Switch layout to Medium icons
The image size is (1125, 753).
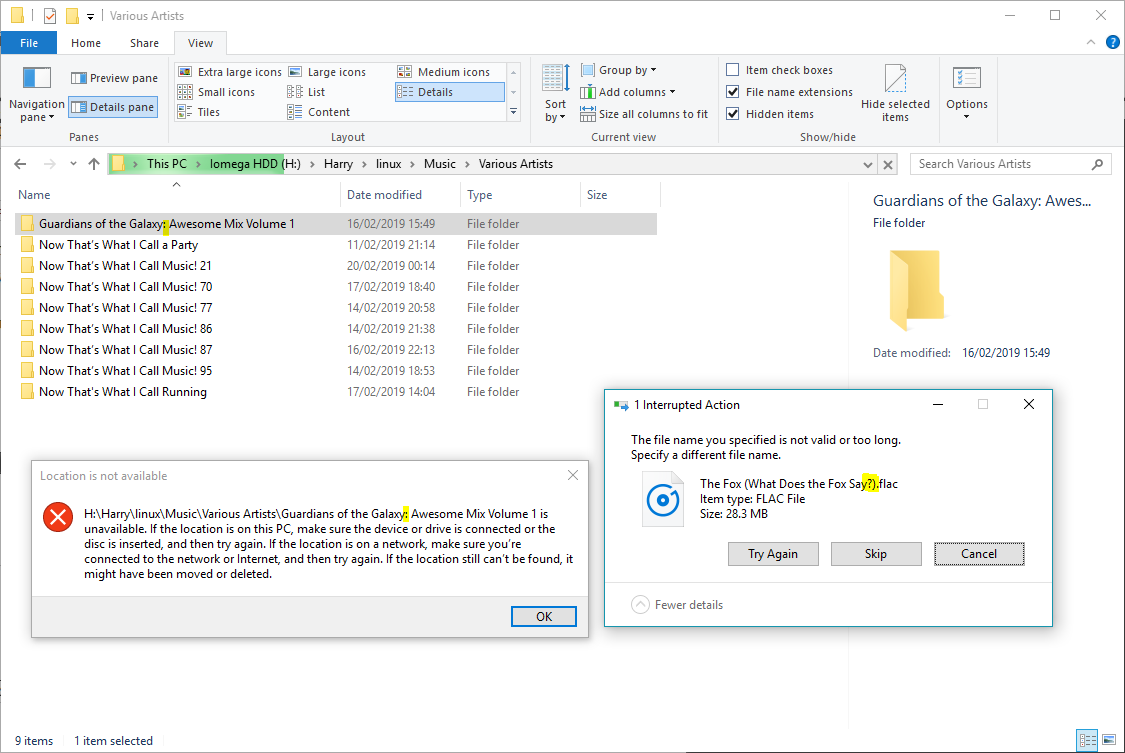tap(443, 72)
